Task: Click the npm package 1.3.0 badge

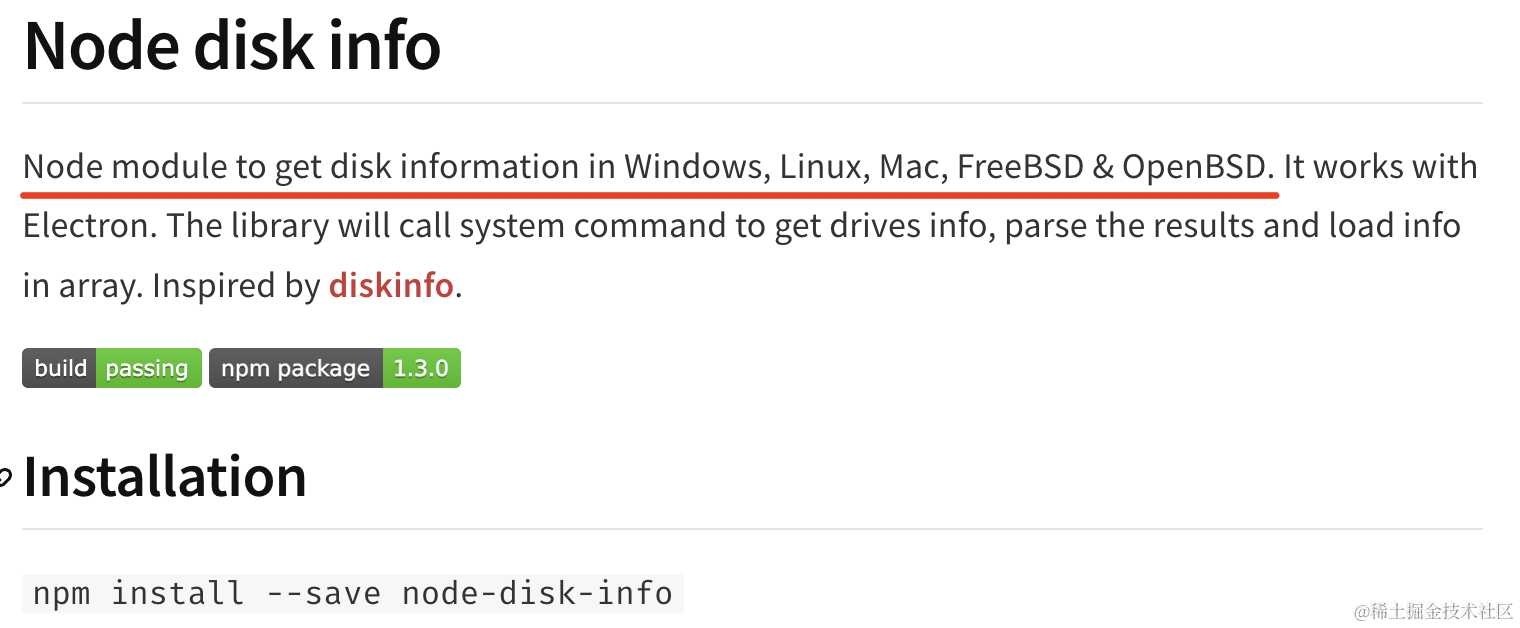Action: [334, 368]
